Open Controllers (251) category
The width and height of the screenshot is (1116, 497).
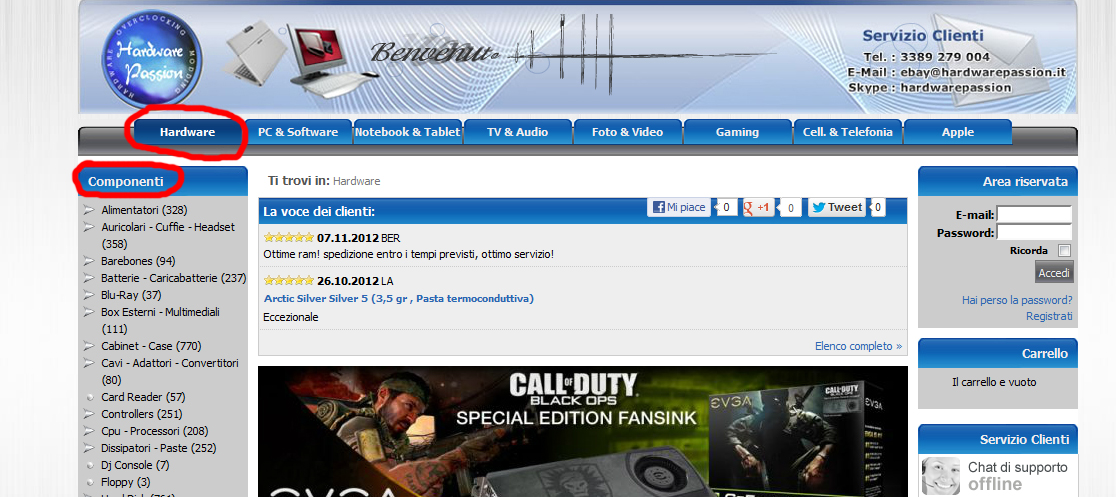coord(142,414)
